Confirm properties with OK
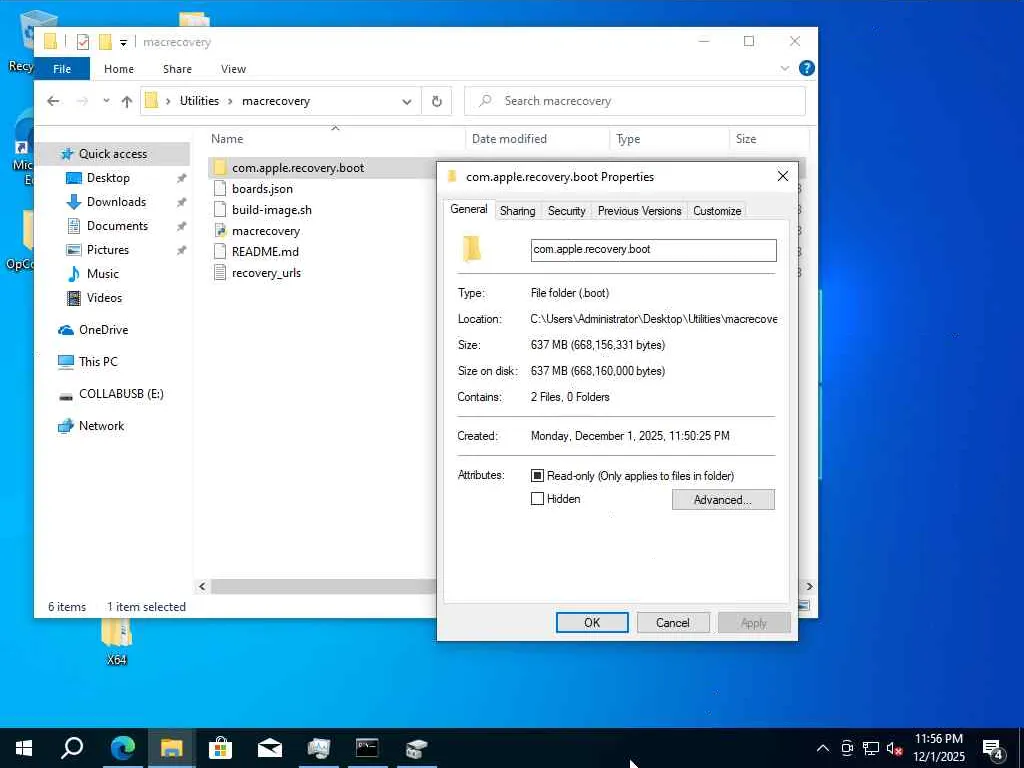Image resolution: width=1024 pixels, height=768 pixels. point(592,622)
